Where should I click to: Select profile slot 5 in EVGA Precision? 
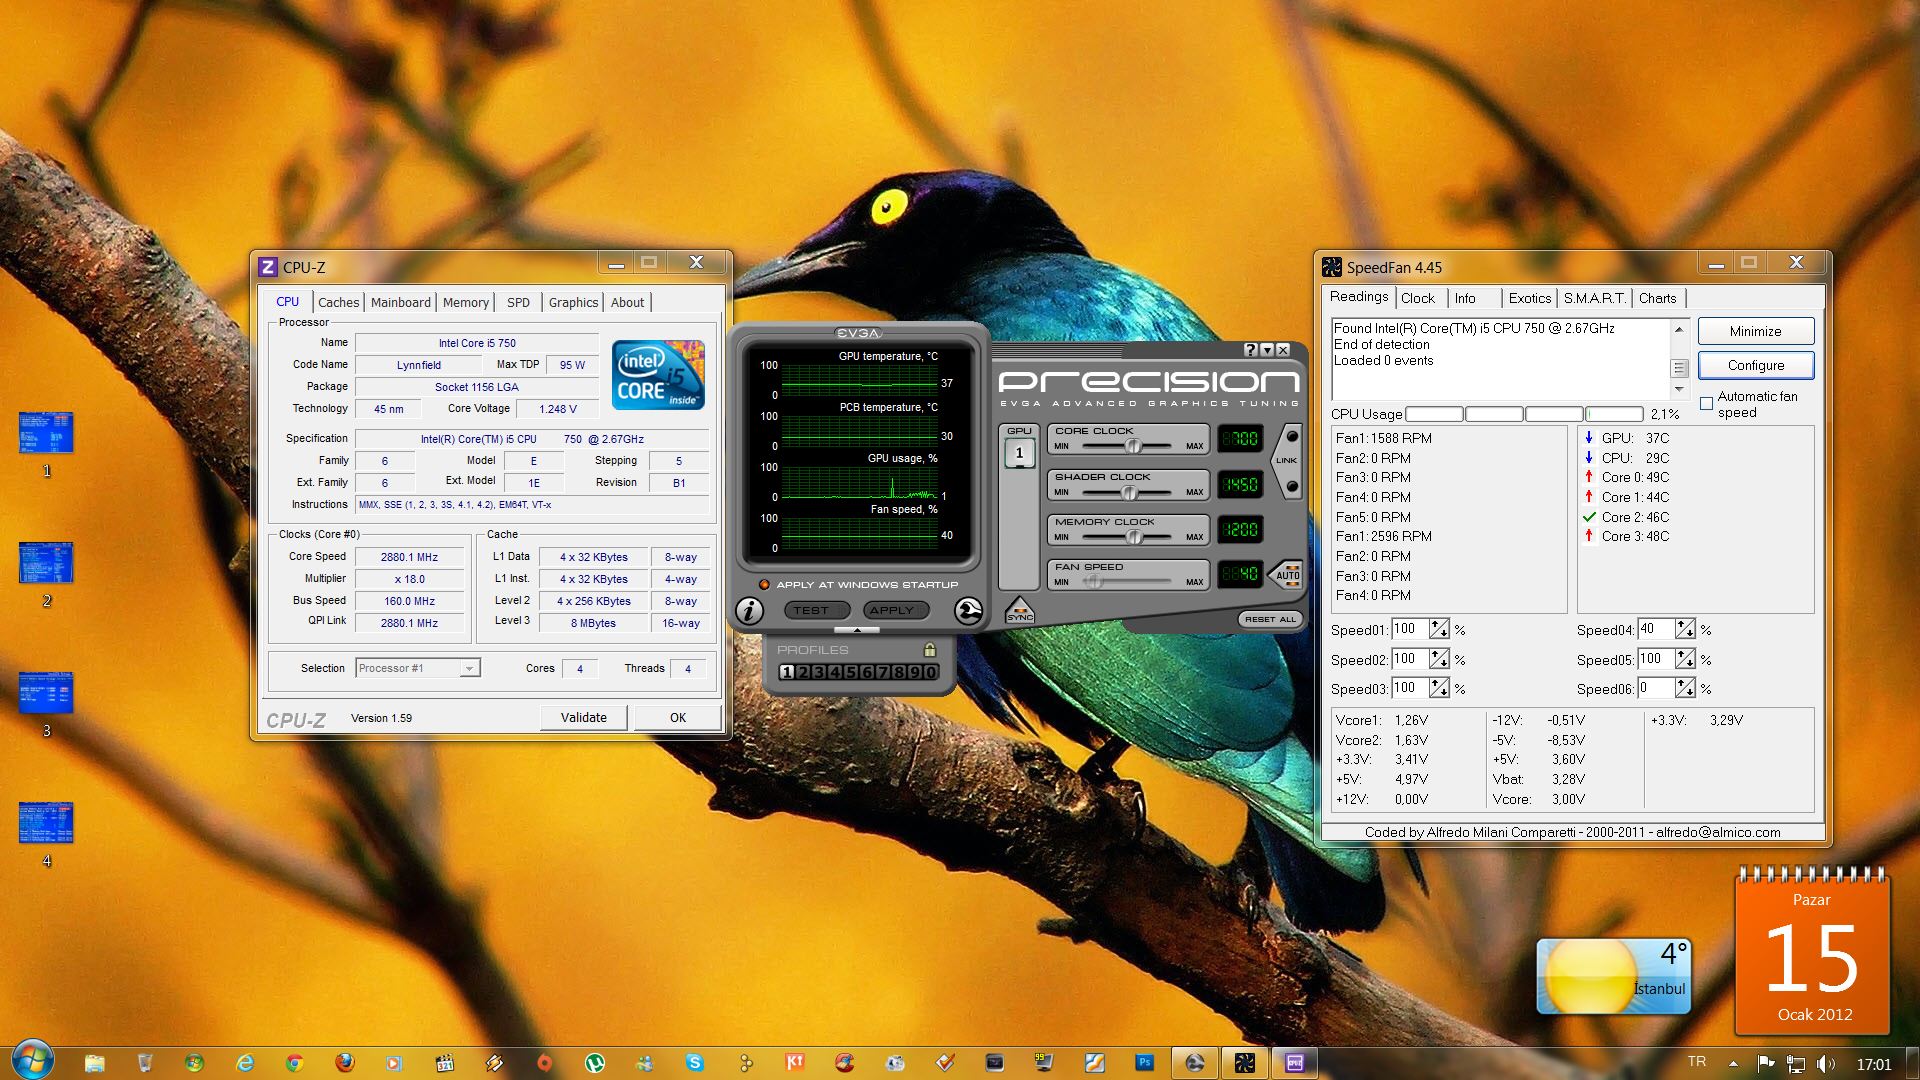[851, 672]
